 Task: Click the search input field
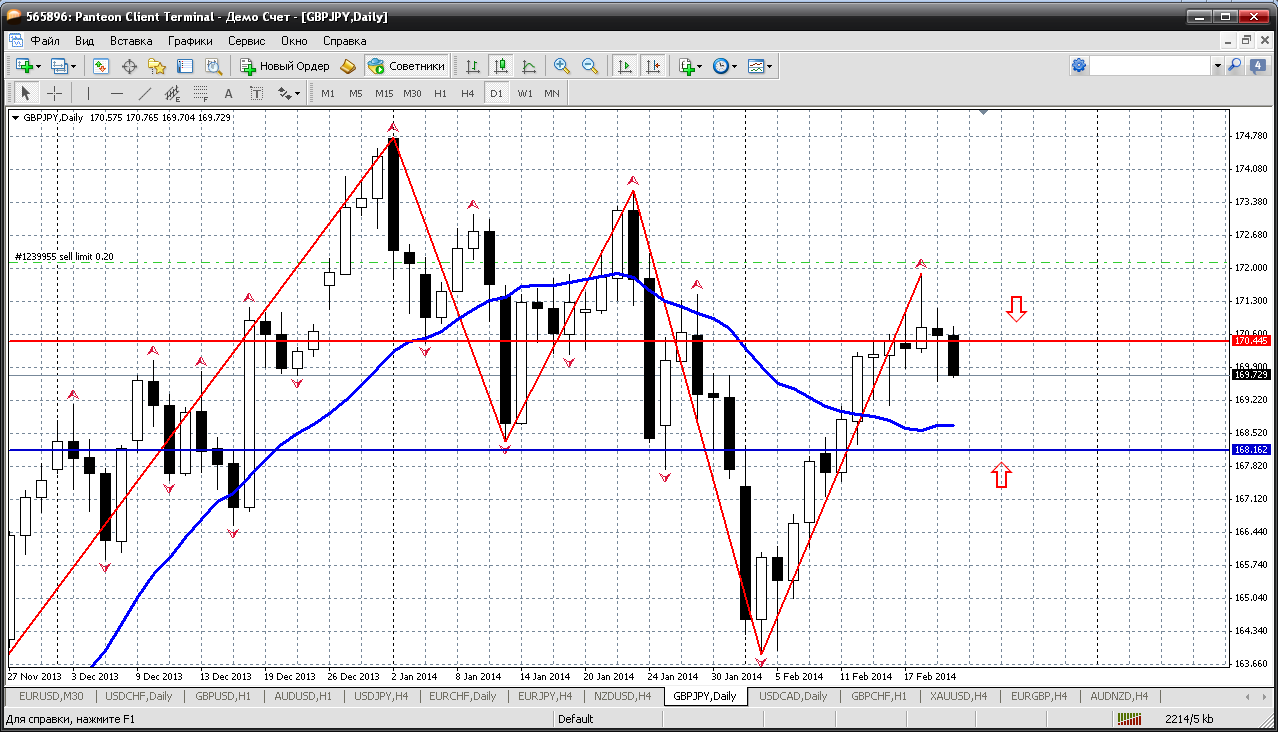(1150, 66)
